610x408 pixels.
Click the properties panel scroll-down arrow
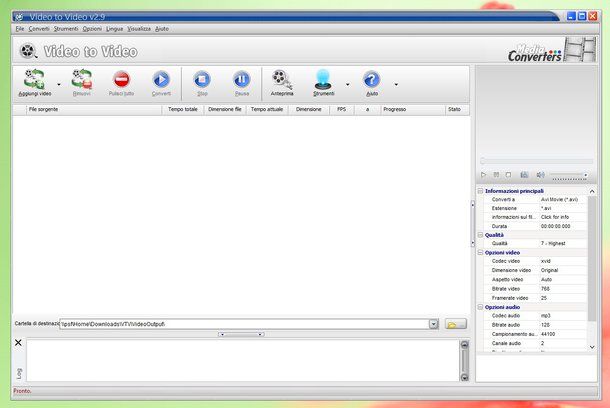[x=592, y=347]
